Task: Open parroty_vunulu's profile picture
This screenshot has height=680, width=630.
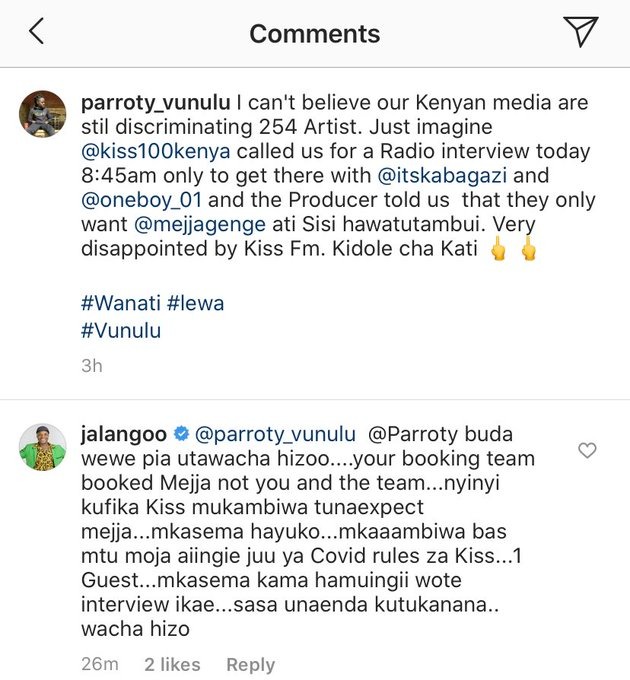Action: tap(42, 114)
